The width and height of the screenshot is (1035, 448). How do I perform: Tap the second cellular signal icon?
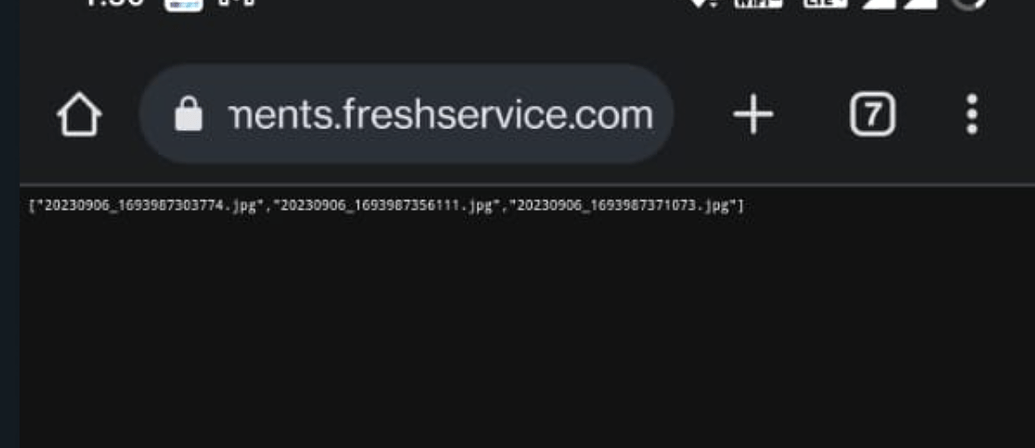[920, 3]
